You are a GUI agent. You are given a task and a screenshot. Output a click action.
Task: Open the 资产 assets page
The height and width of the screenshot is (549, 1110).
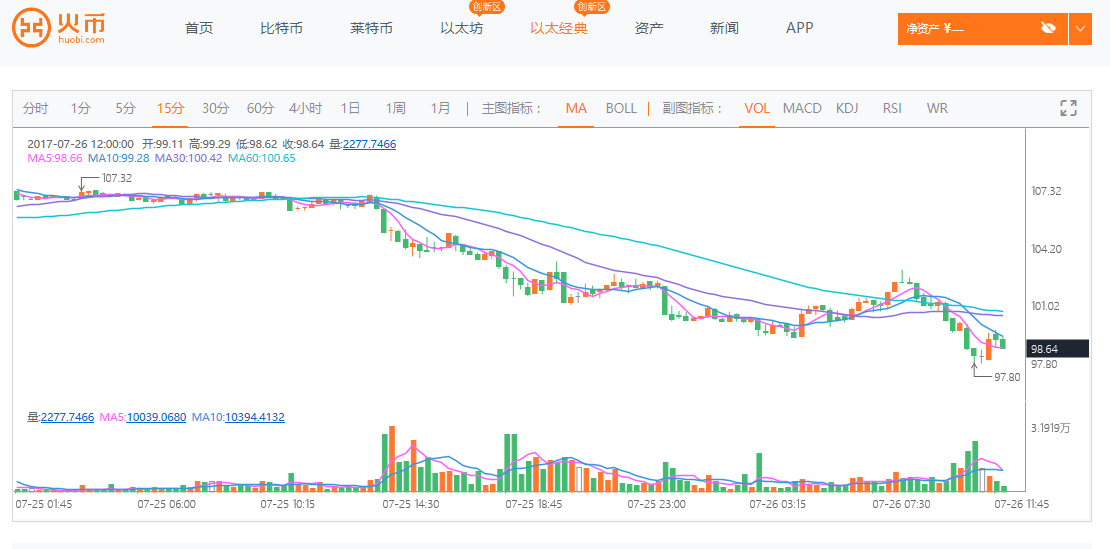click(649, 28)
